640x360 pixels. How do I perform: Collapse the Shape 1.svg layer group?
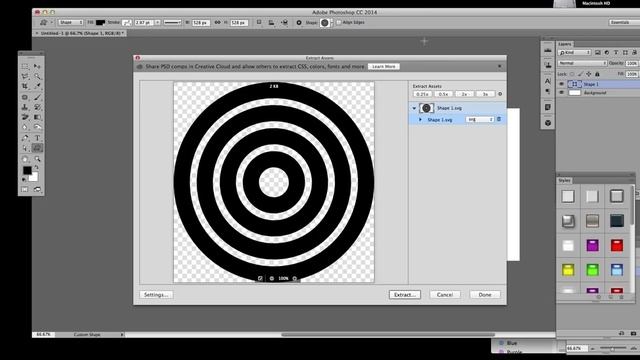[x=414, y=108]
